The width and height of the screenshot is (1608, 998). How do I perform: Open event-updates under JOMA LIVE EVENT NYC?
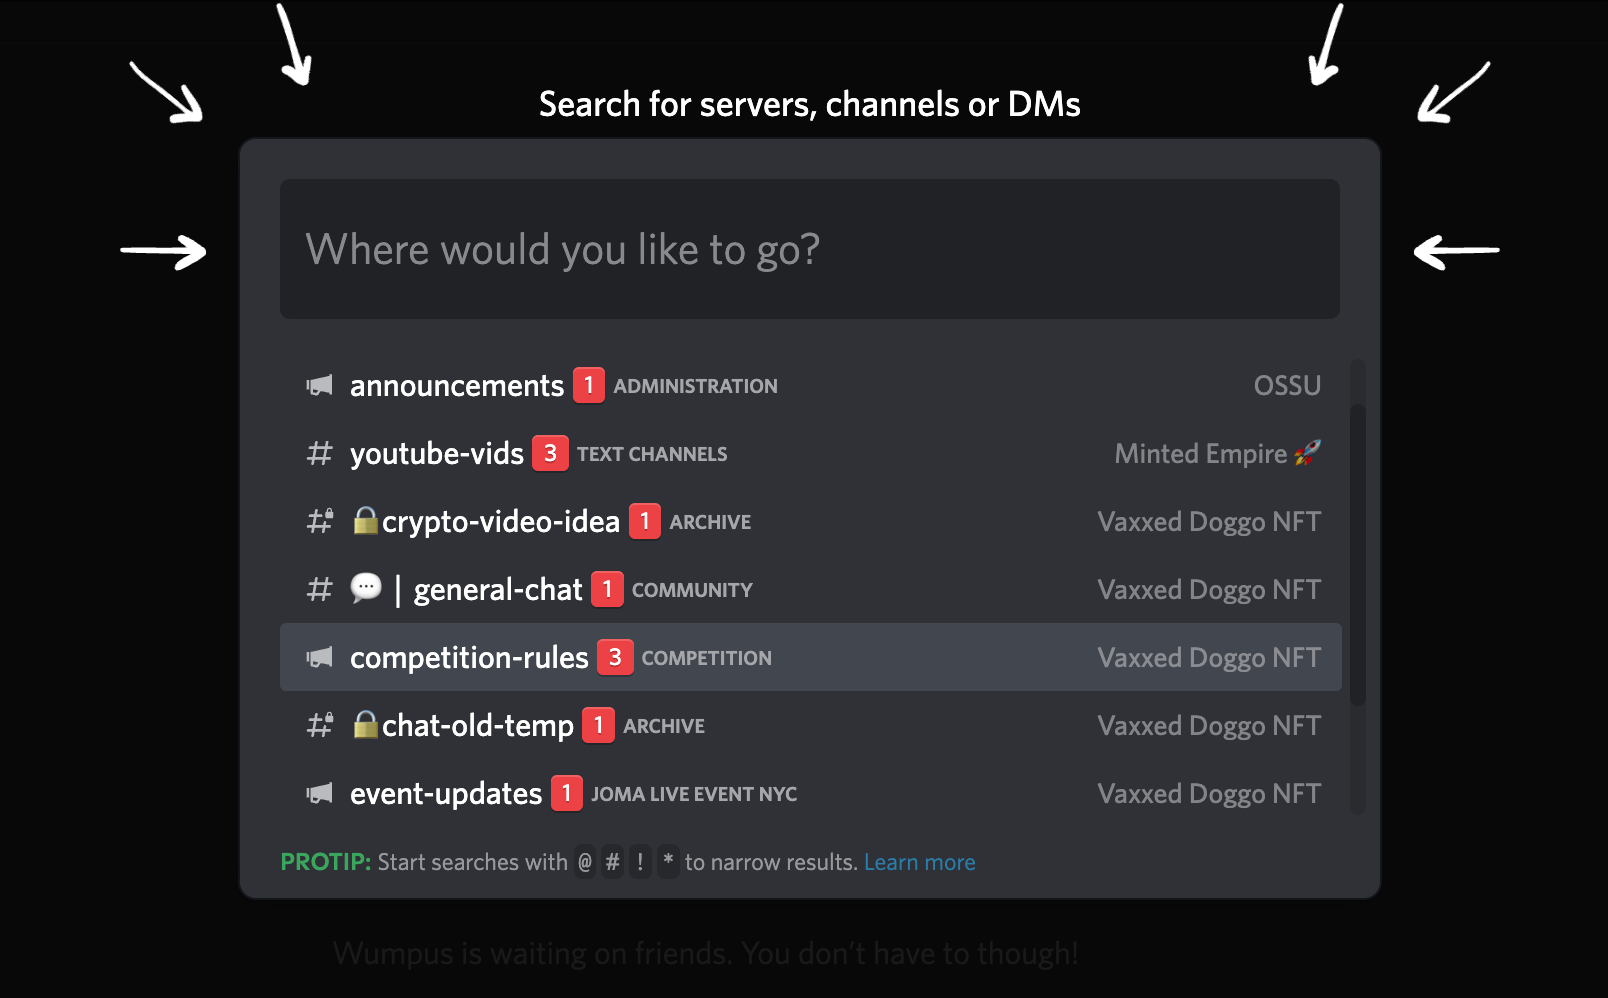[811, 793]
